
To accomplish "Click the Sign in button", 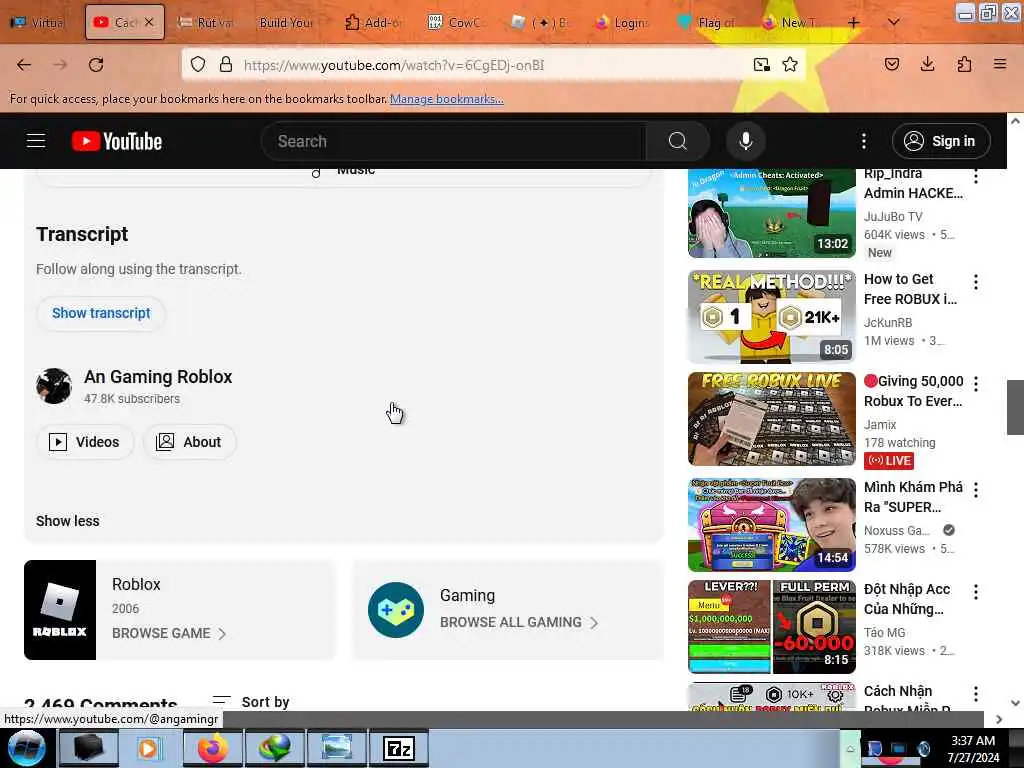I will pos(940,141).
